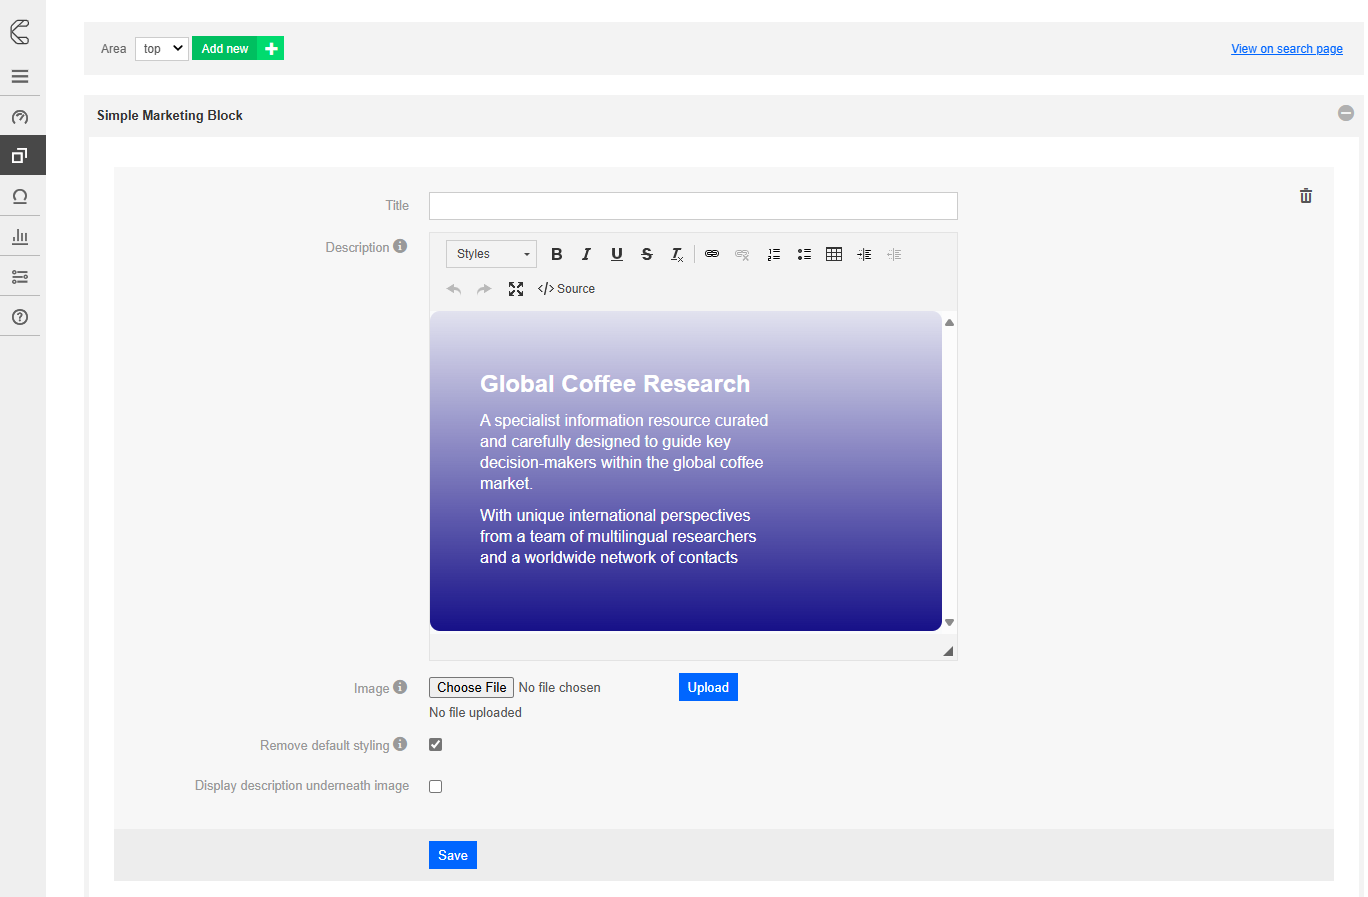Open the hamburger menu in sidebar

point(20,76)
